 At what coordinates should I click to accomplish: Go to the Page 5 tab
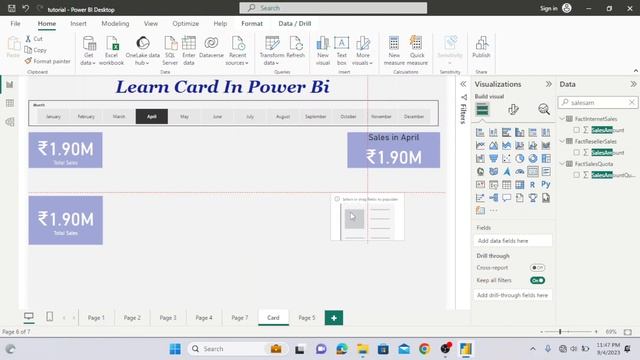307,318
